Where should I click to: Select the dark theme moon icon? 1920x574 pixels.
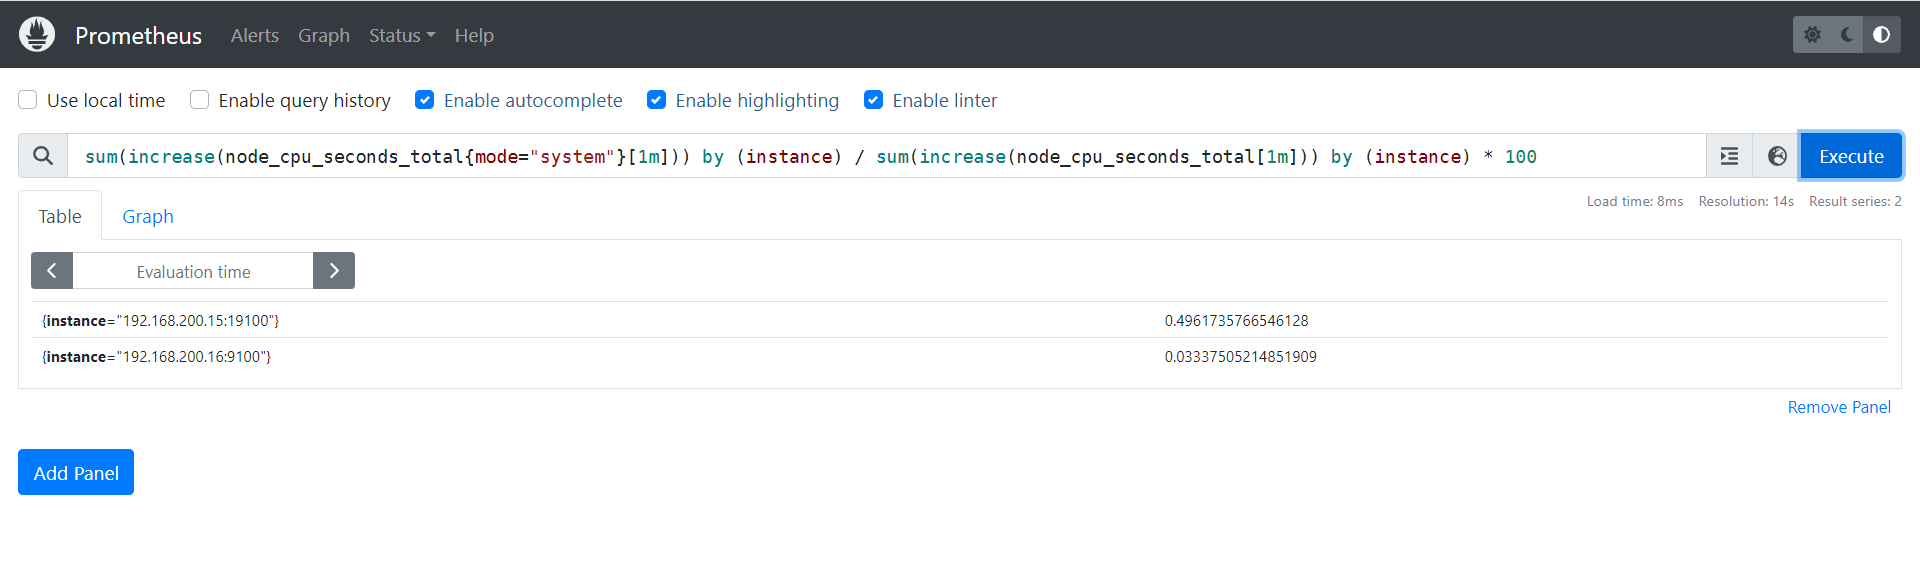pyautogui.click(x=1847, y=35)
